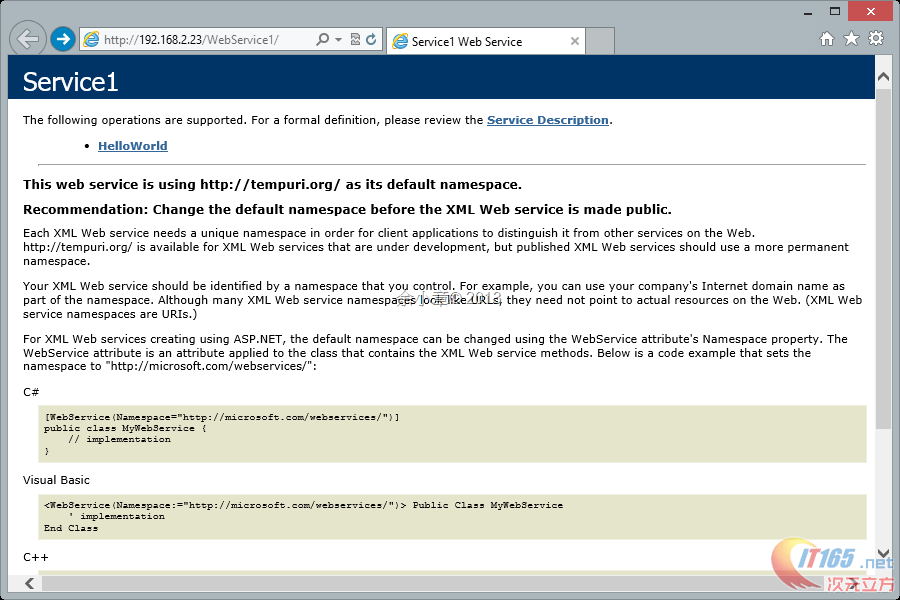Viewport: 900px width, 600px height.
Task: Click the C# '[WebService(Namespace=' code line
Action: point(222,417)
